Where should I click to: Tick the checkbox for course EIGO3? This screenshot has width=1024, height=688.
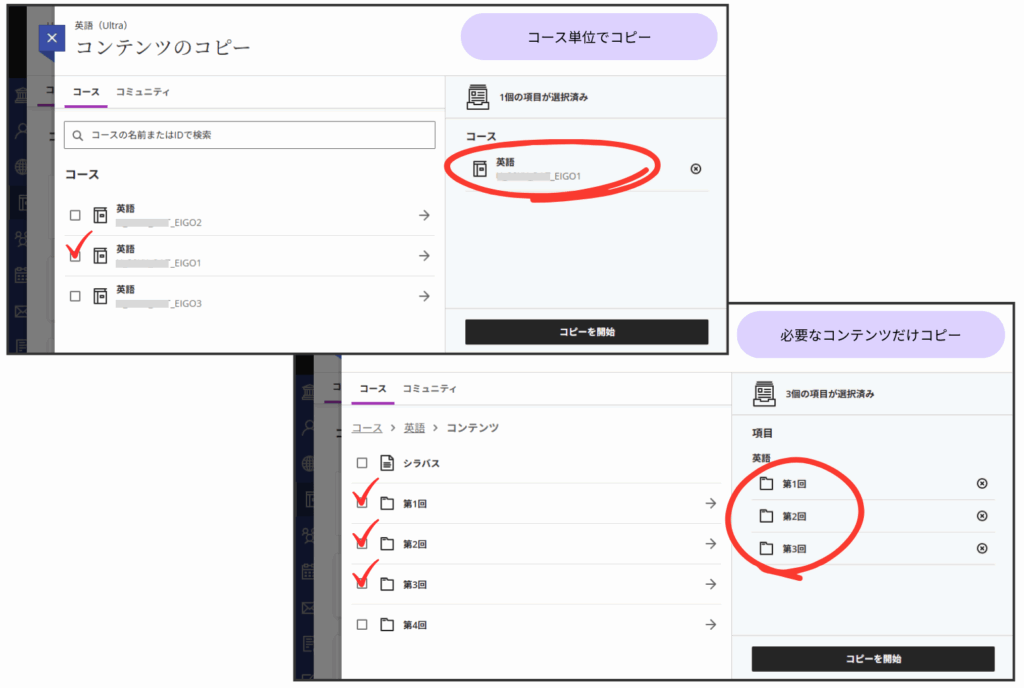pos(75,296)
